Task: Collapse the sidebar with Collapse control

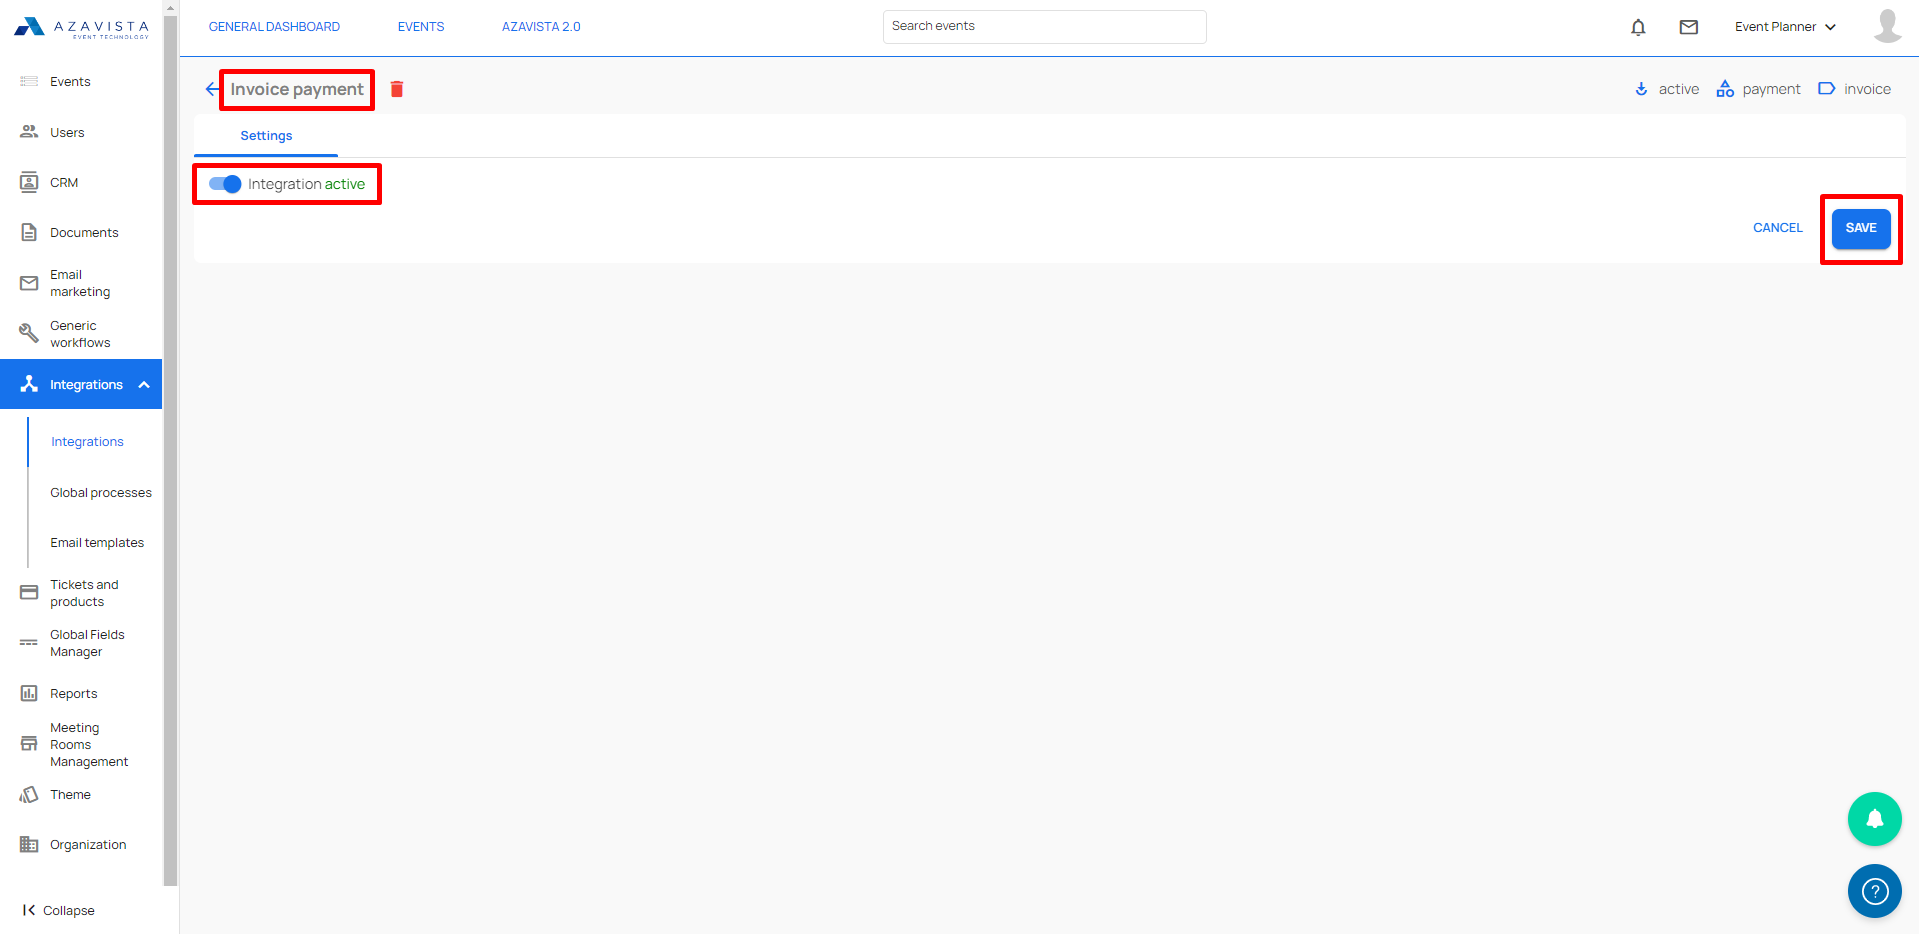Action: tap(59, 910)
